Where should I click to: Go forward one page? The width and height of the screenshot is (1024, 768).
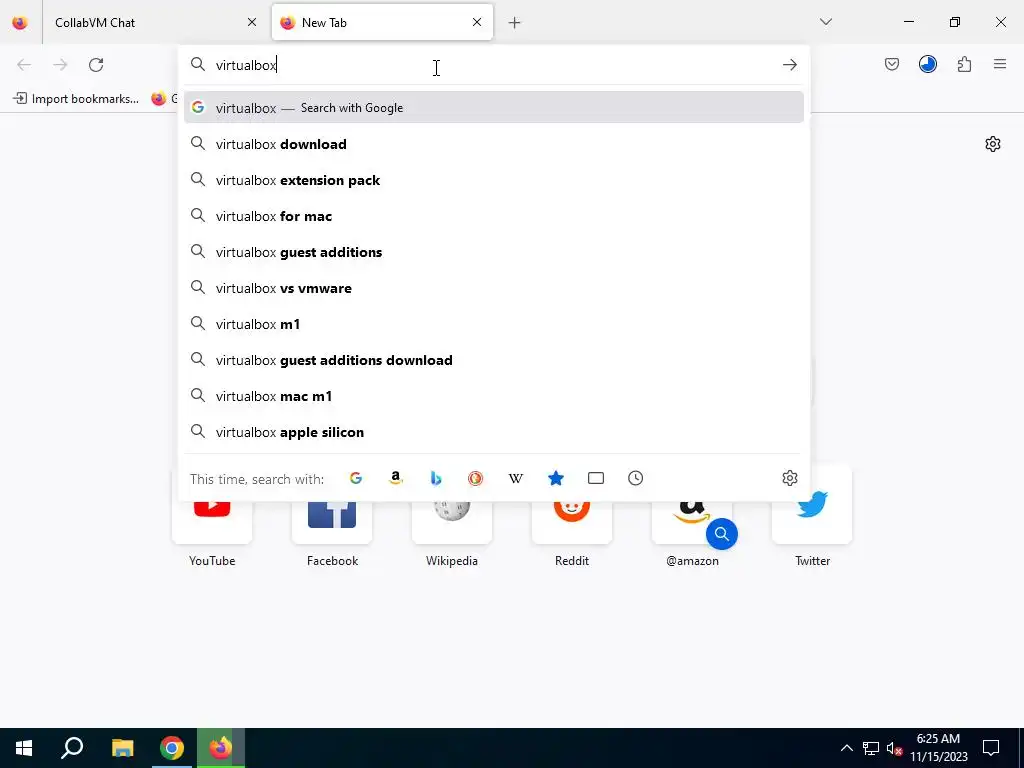[60, 65]
